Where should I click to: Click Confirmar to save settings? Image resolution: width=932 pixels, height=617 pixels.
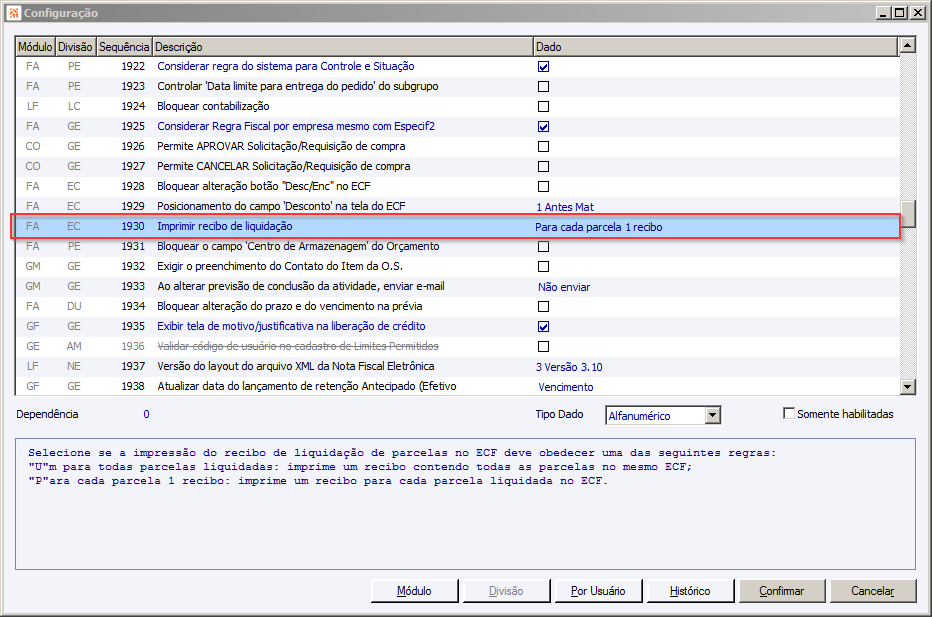(x=781, y=591)
